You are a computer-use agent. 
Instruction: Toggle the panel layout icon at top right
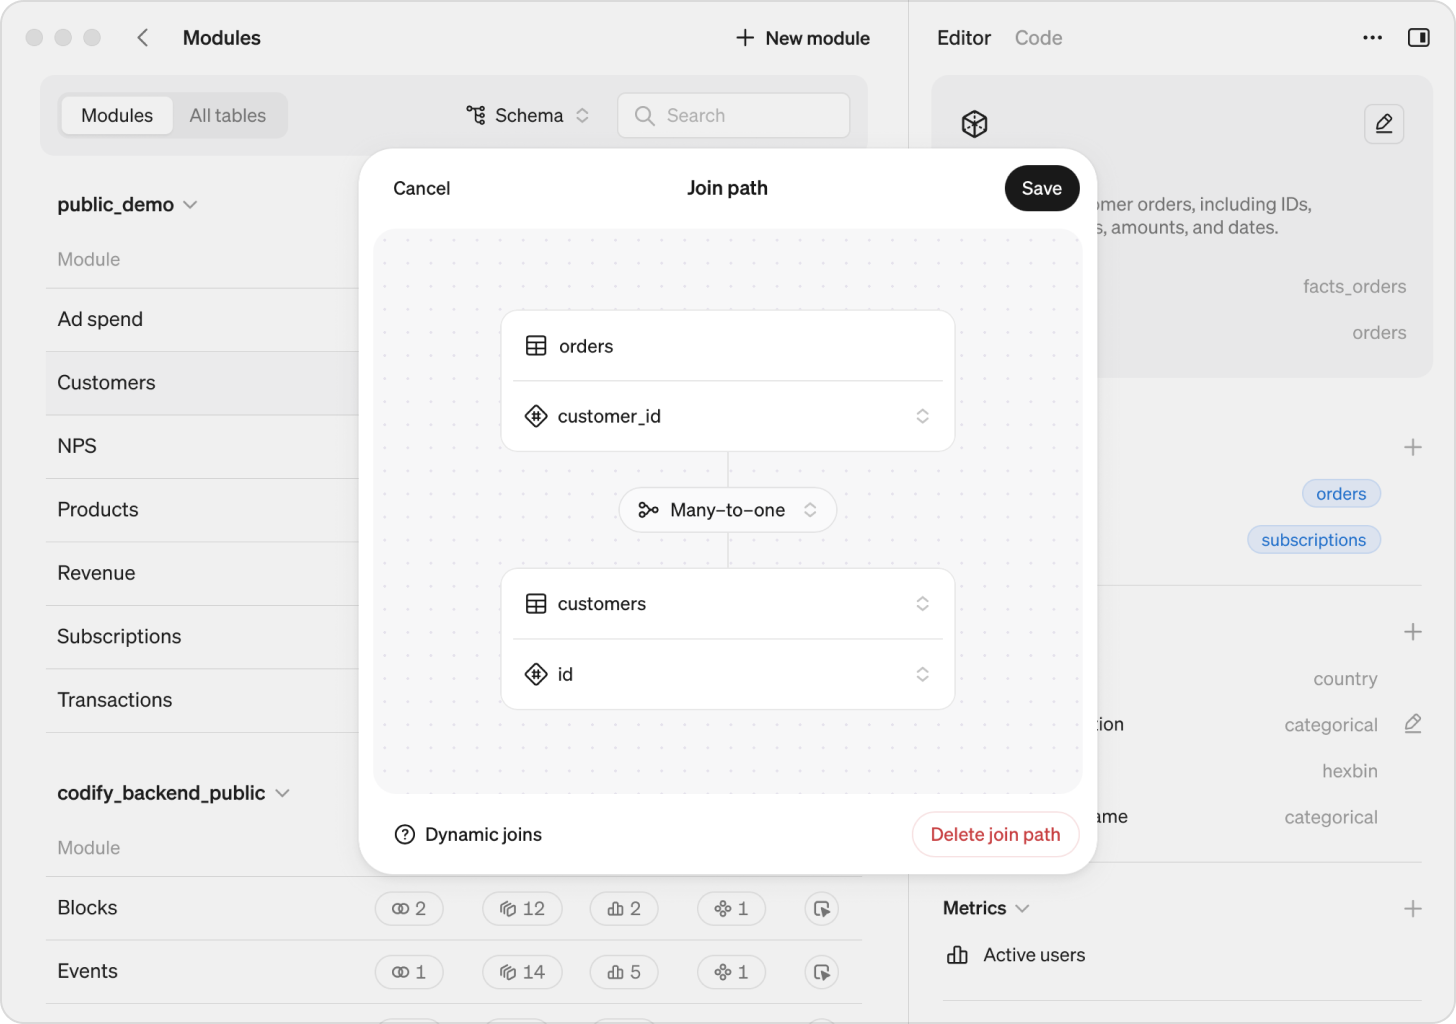point(1419,37)
